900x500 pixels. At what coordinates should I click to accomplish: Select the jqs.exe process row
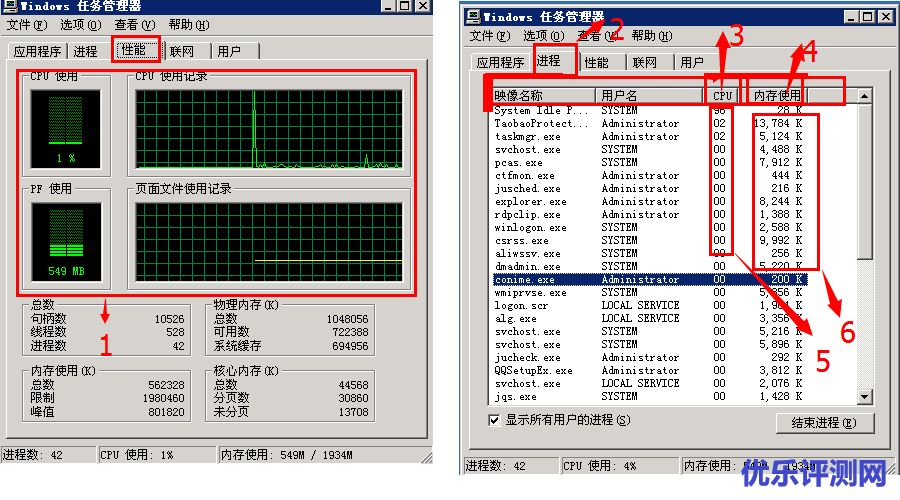(650, 396)
